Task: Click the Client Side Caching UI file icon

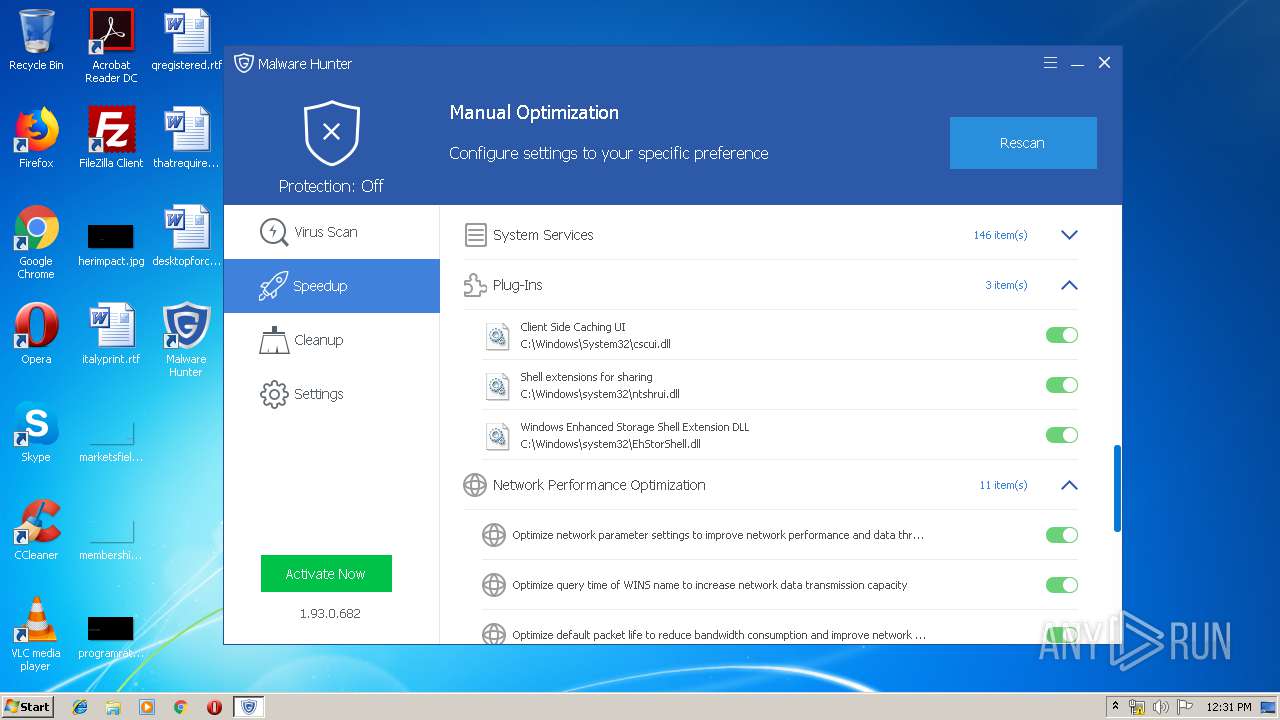Action: [497, 335]
